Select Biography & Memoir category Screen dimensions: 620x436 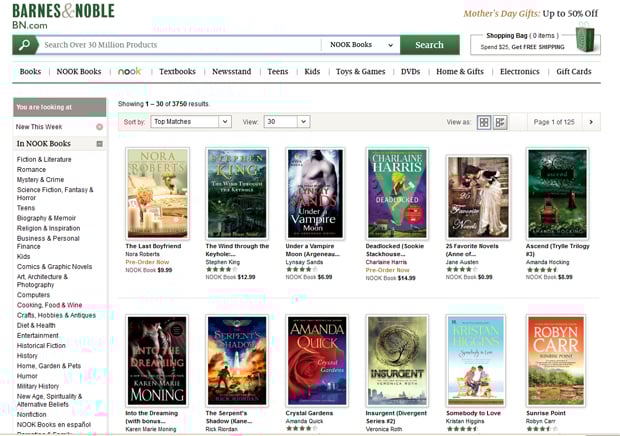[x=46, y=218]
